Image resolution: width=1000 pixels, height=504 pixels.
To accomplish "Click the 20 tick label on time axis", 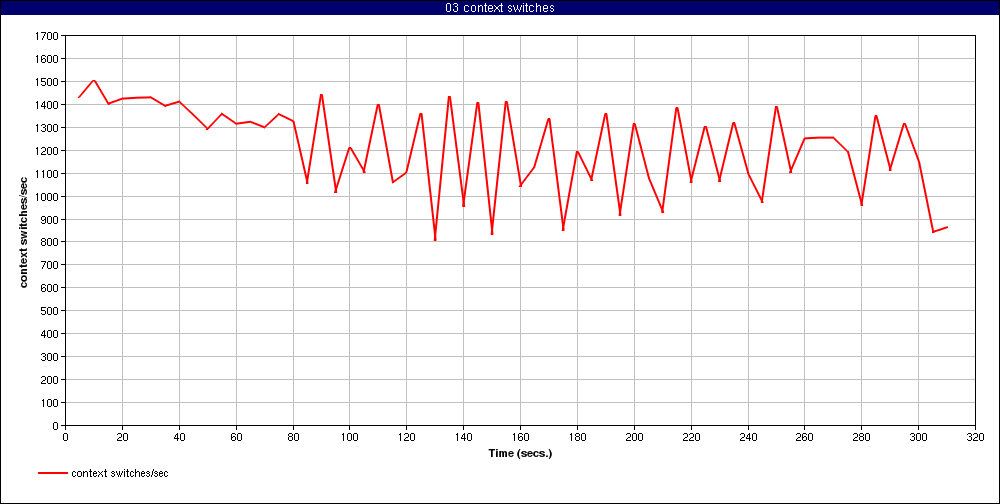I will pos(122,438).
